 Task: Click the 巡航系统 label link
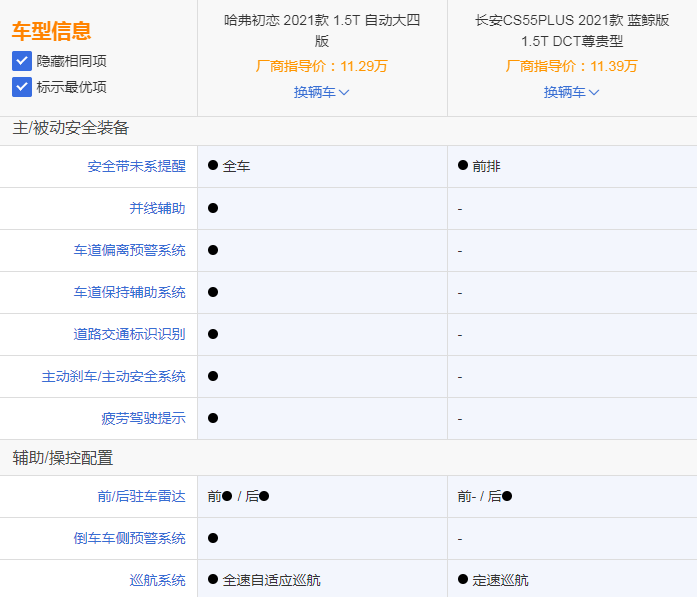click(x=157, y=580)
